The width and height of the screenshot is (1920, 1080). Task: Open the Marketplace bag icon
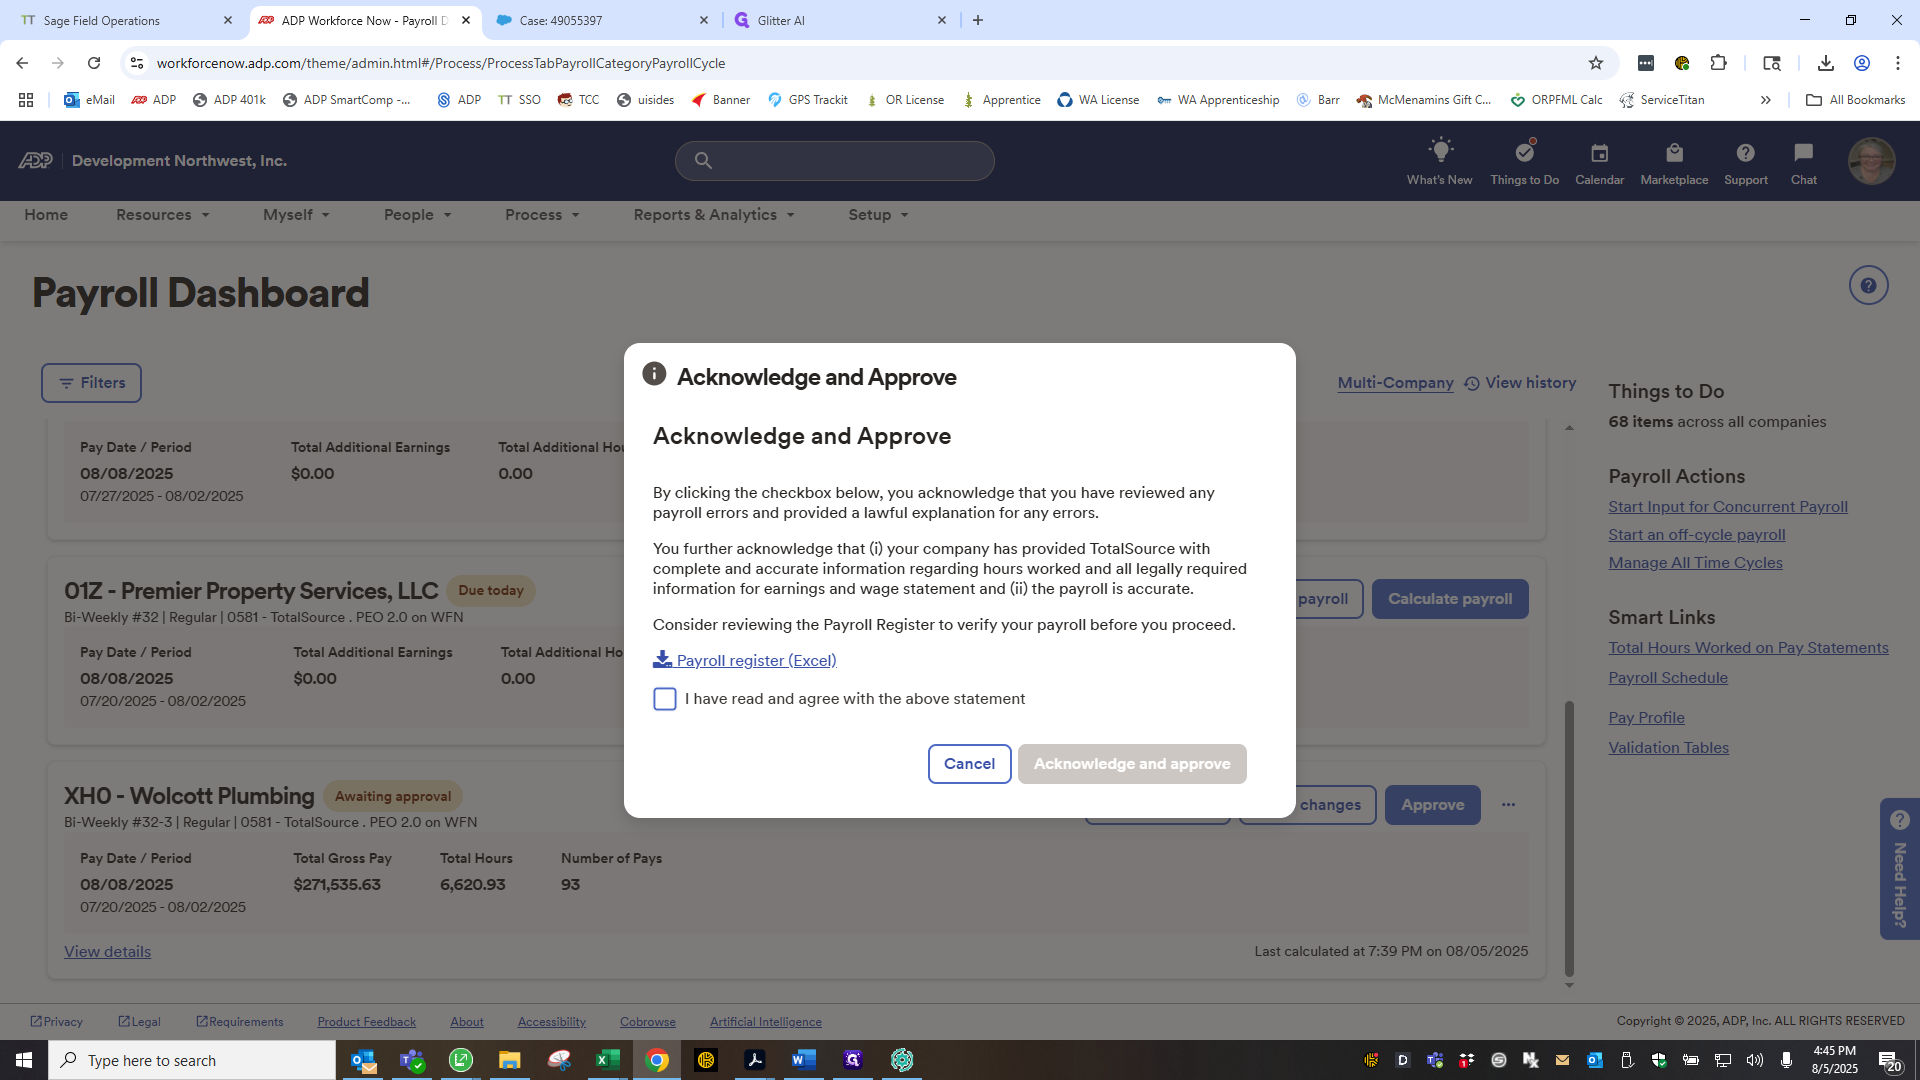(x=1674, y=161)
